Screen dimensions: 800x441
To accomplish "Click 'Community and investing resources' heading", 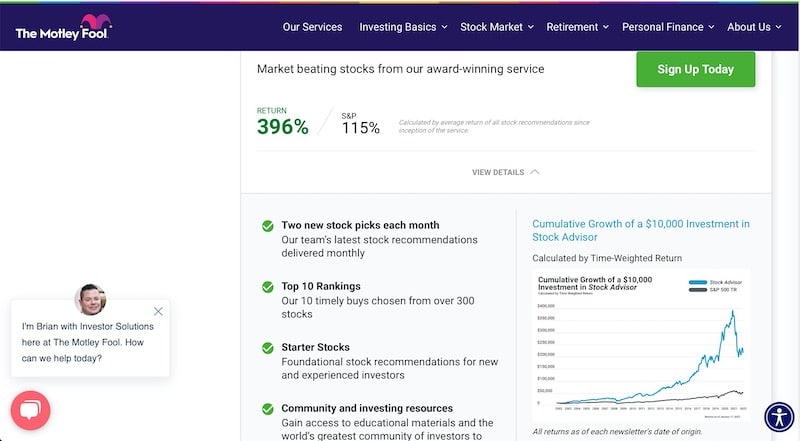I will pos(367,408).
